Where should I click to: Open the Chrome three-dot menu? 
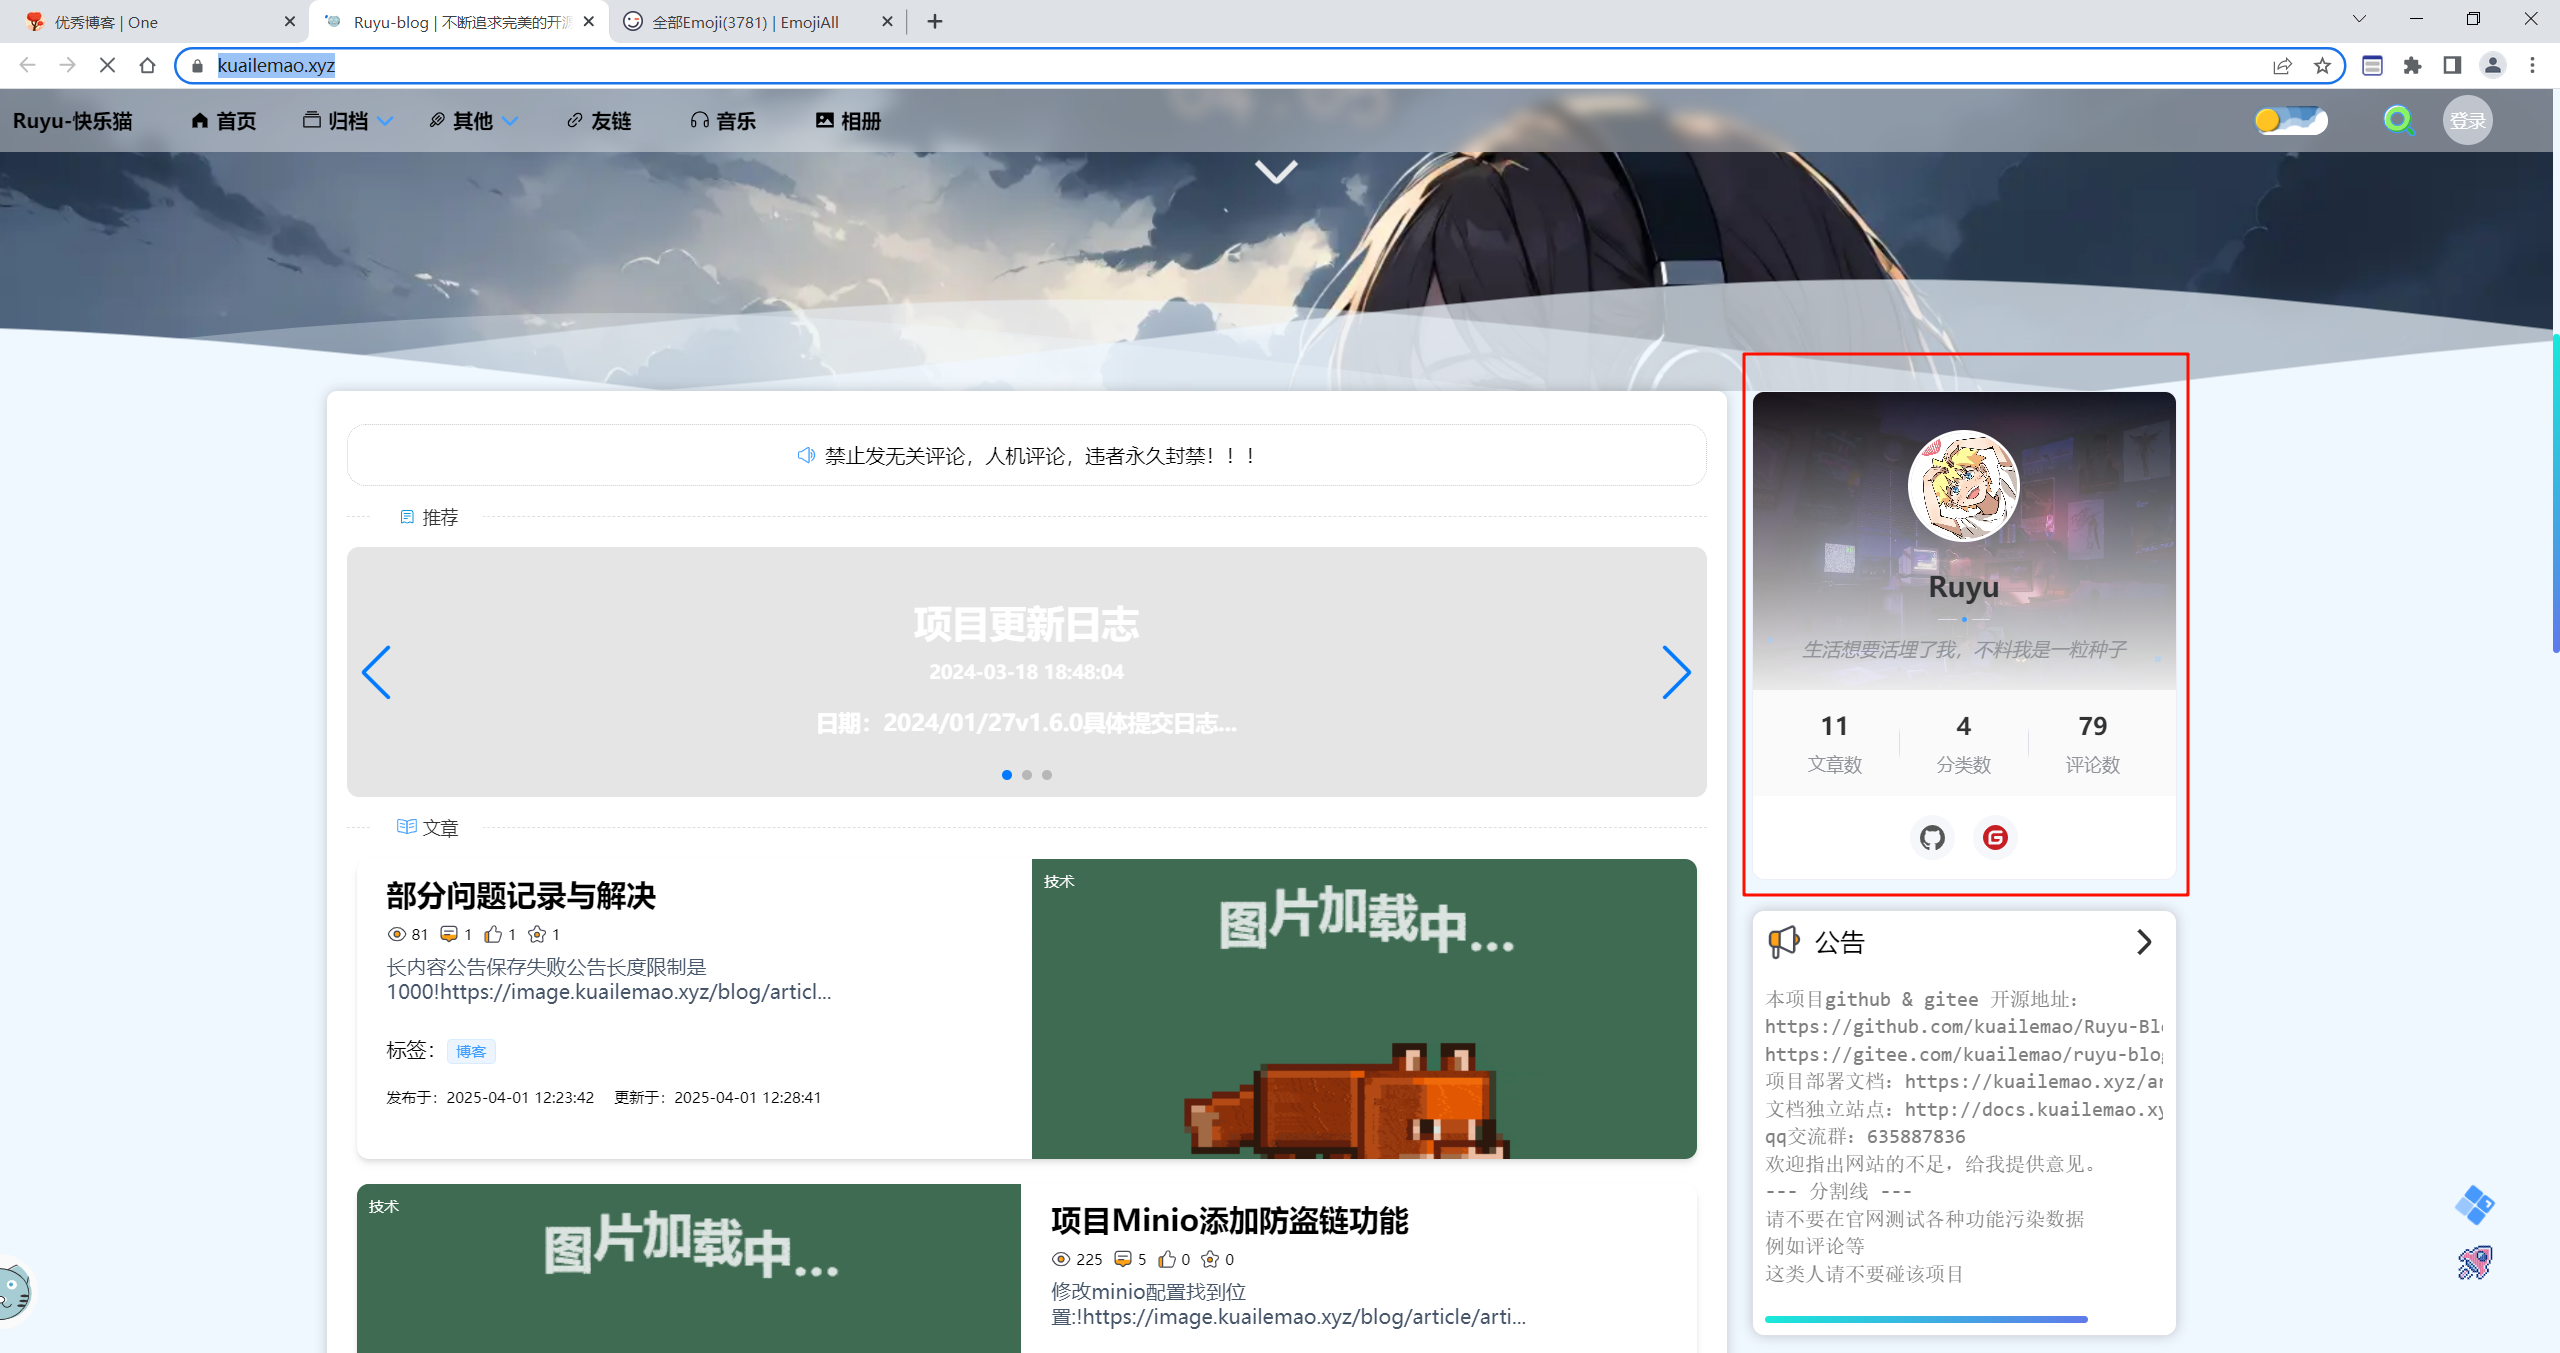click(x=2532, y=65)
